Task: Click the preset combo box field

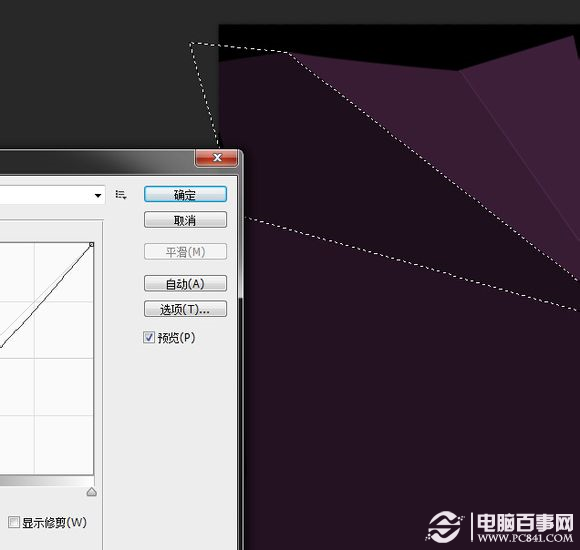Action: pos(52,195)
